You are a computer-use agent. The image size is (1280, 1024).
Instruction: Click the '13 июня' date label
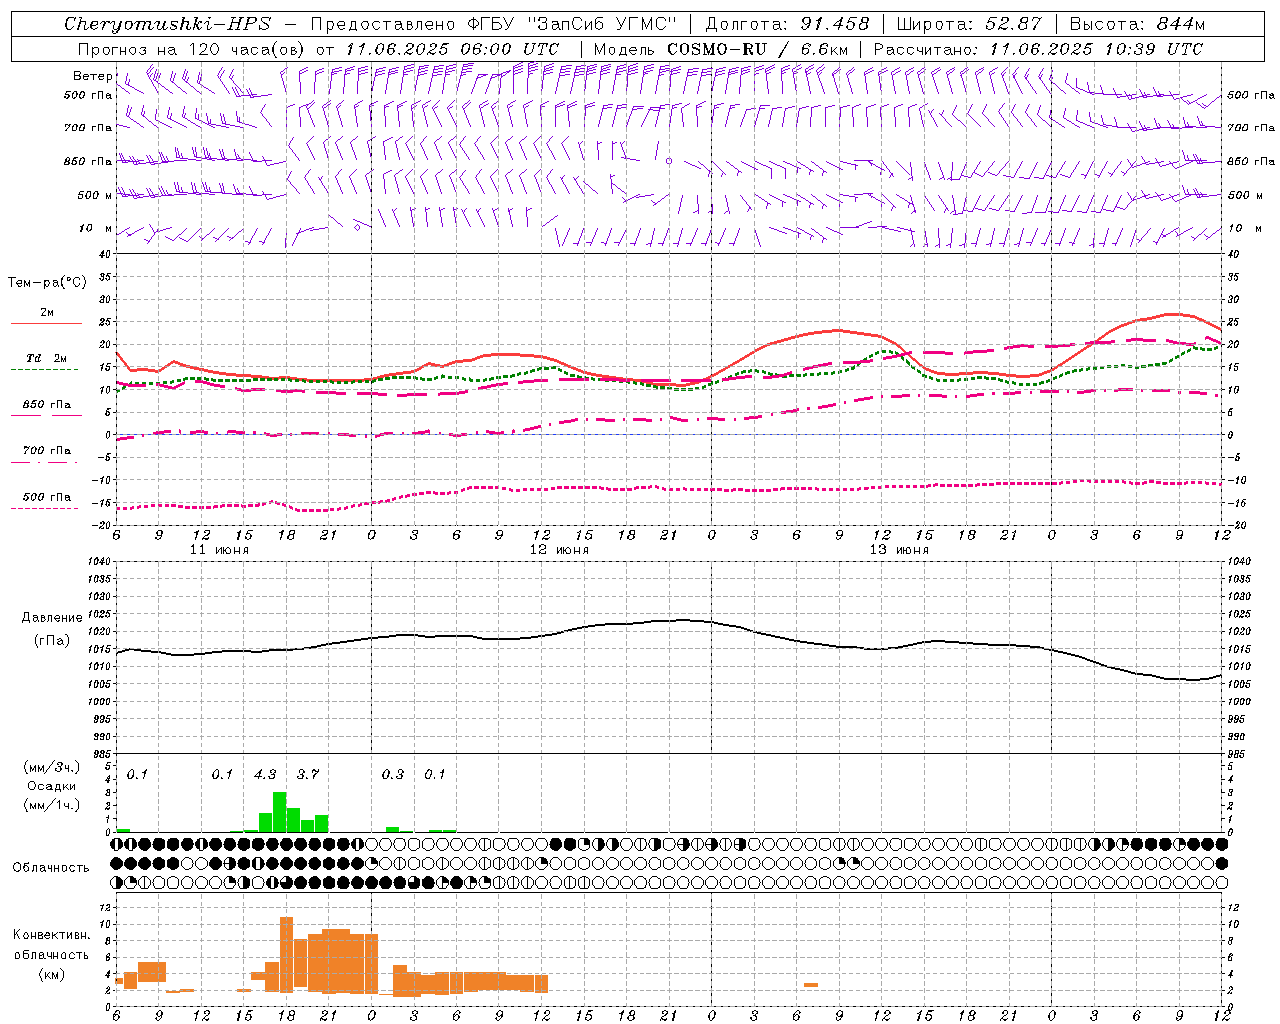coord(899,550)
